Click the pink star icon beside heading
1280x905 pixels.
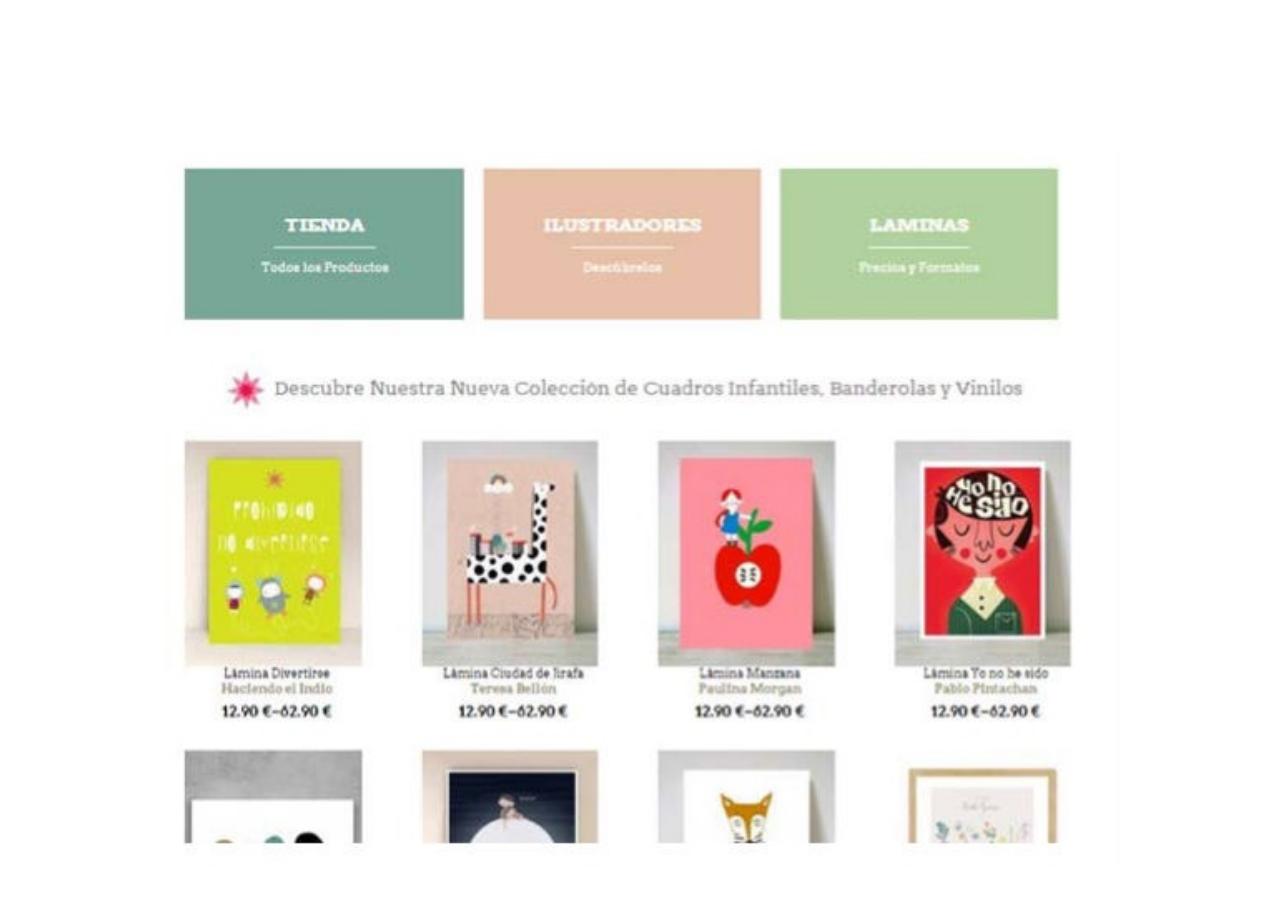pyautogui.click(x=246, y=389)
